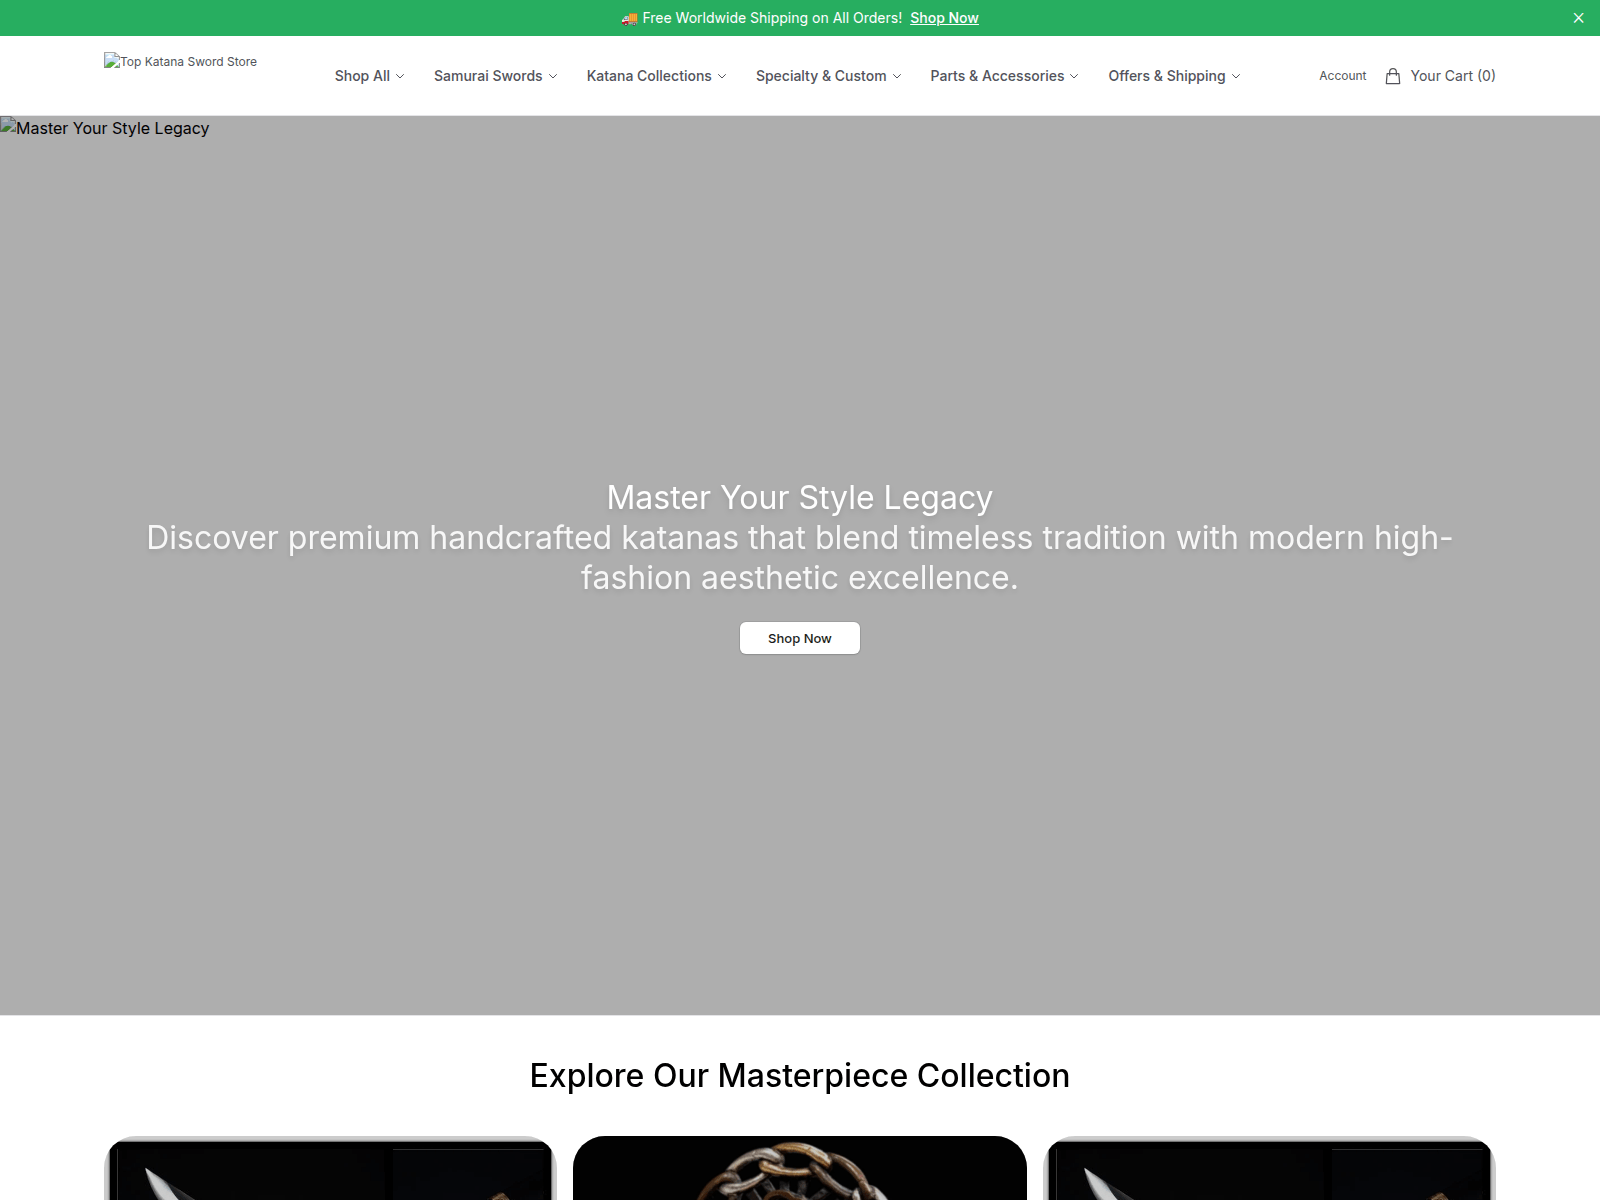Click the 'Free Worldwide Shipping on All Orders!' text

click(x=772, y=18)
